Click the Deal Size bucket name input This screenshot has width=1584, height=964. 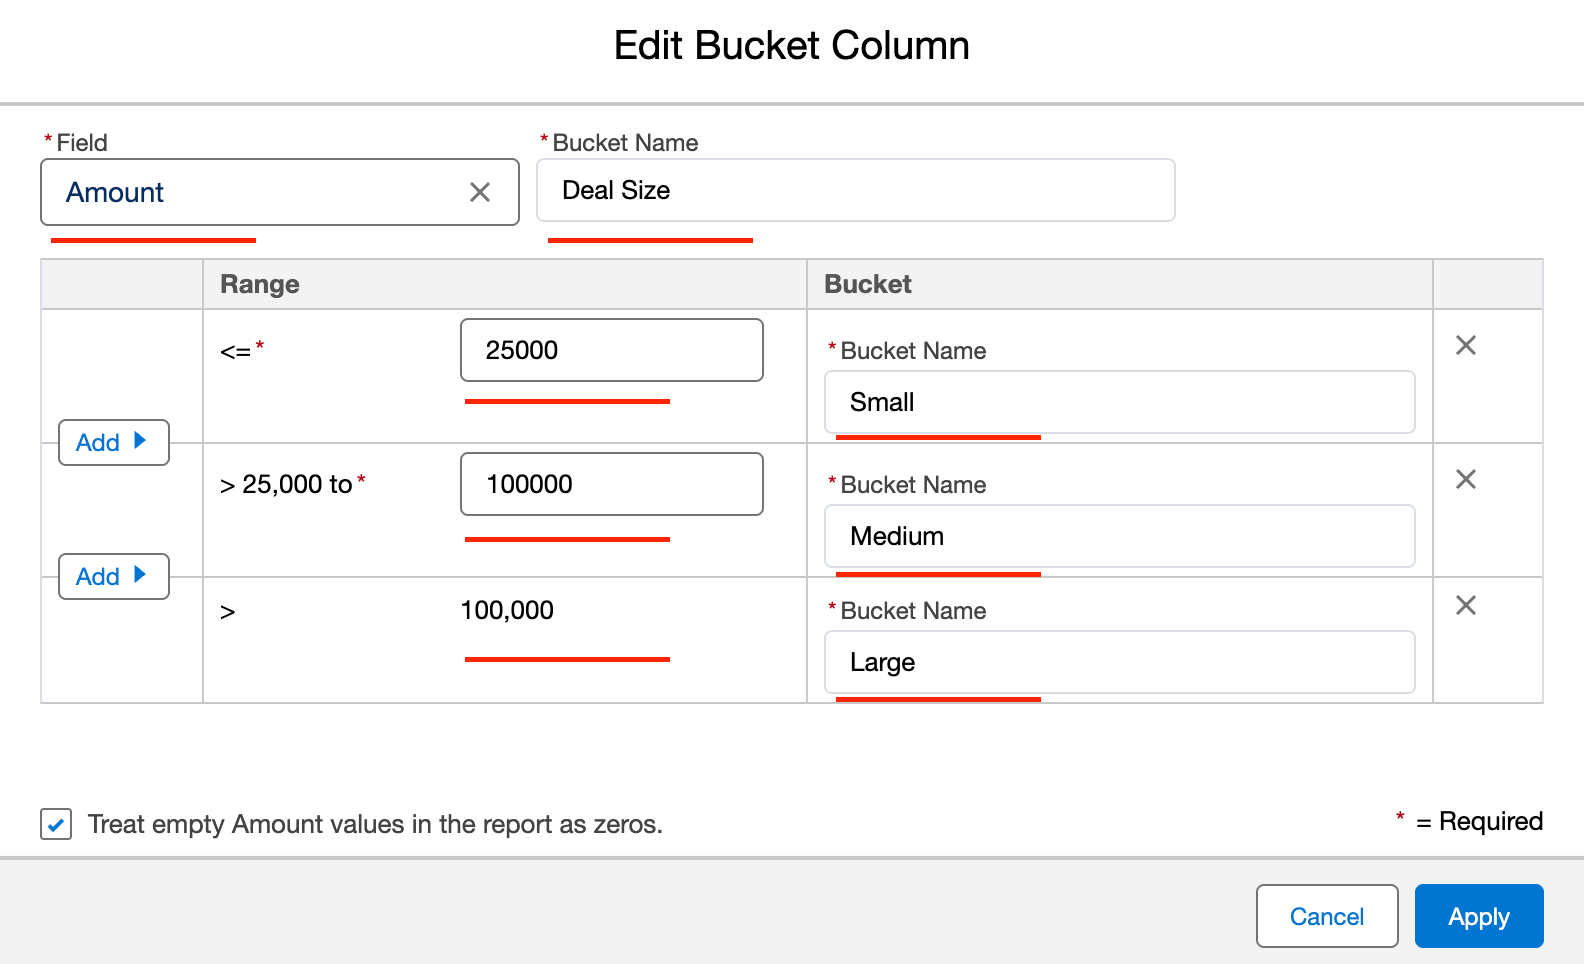pos(855,190)
